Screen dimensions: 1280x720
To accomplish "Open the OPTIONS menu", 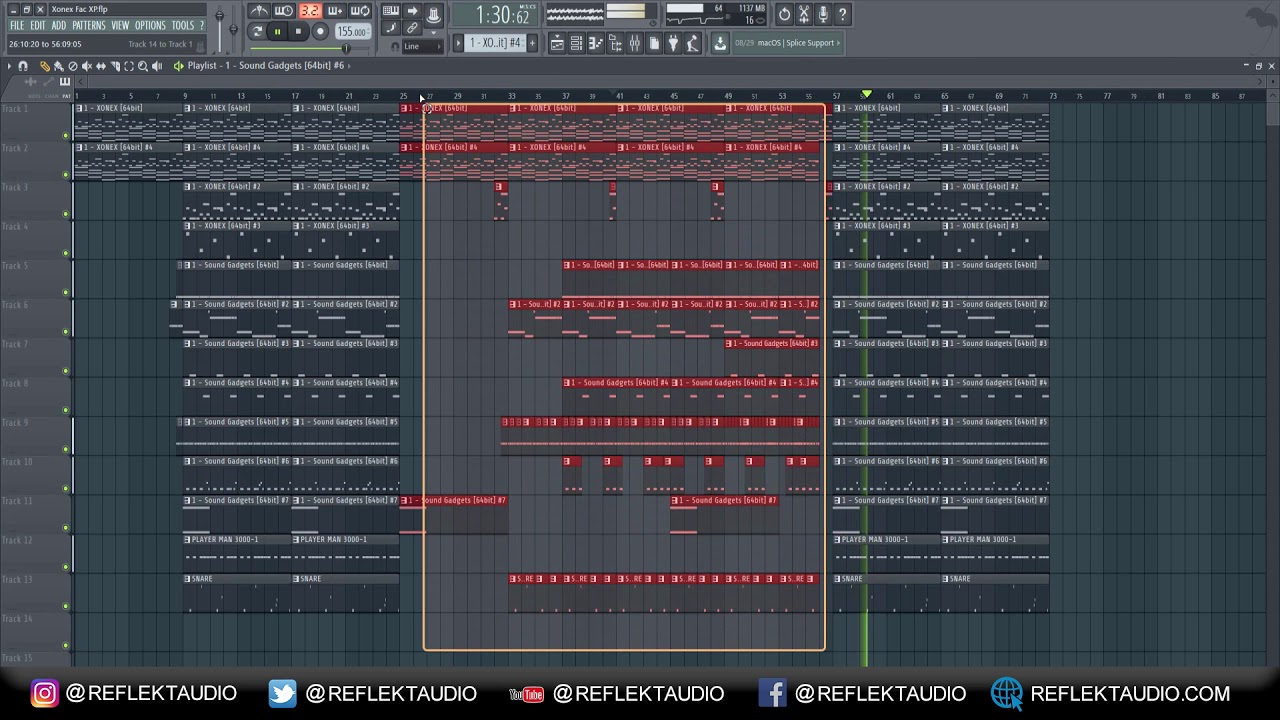I will coord(150,26).
